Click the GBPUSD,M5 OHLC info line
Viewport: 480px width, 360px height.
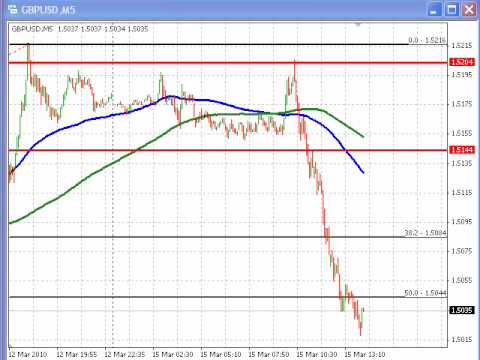click(x=80, y=29)
